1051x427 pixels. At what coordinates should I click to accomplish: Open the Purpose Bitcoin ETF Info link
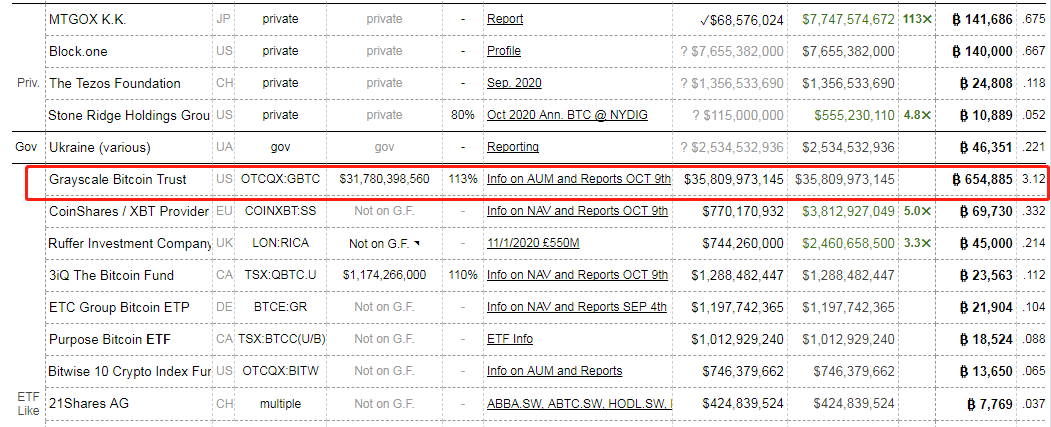510,339
